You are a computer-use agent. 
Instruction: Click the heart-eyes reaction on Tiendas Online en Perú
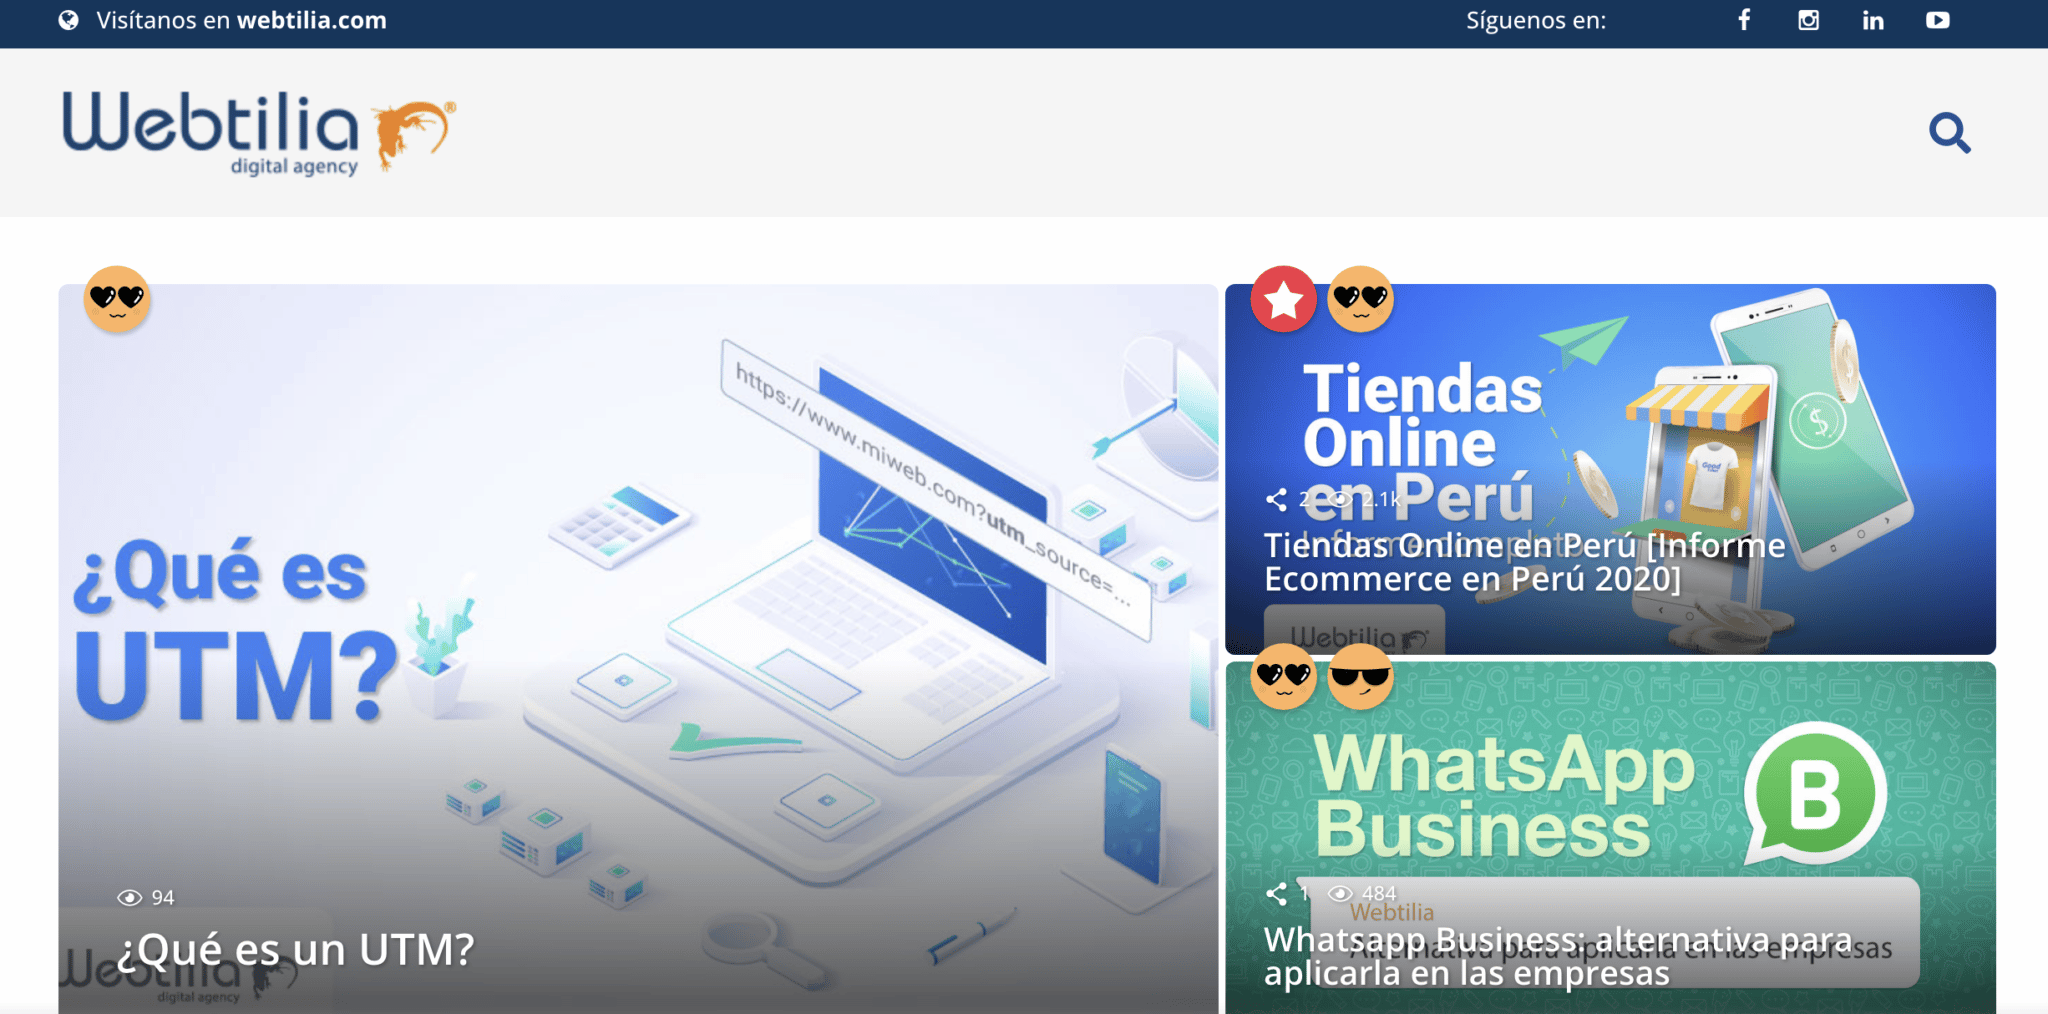click(1360, 298)
